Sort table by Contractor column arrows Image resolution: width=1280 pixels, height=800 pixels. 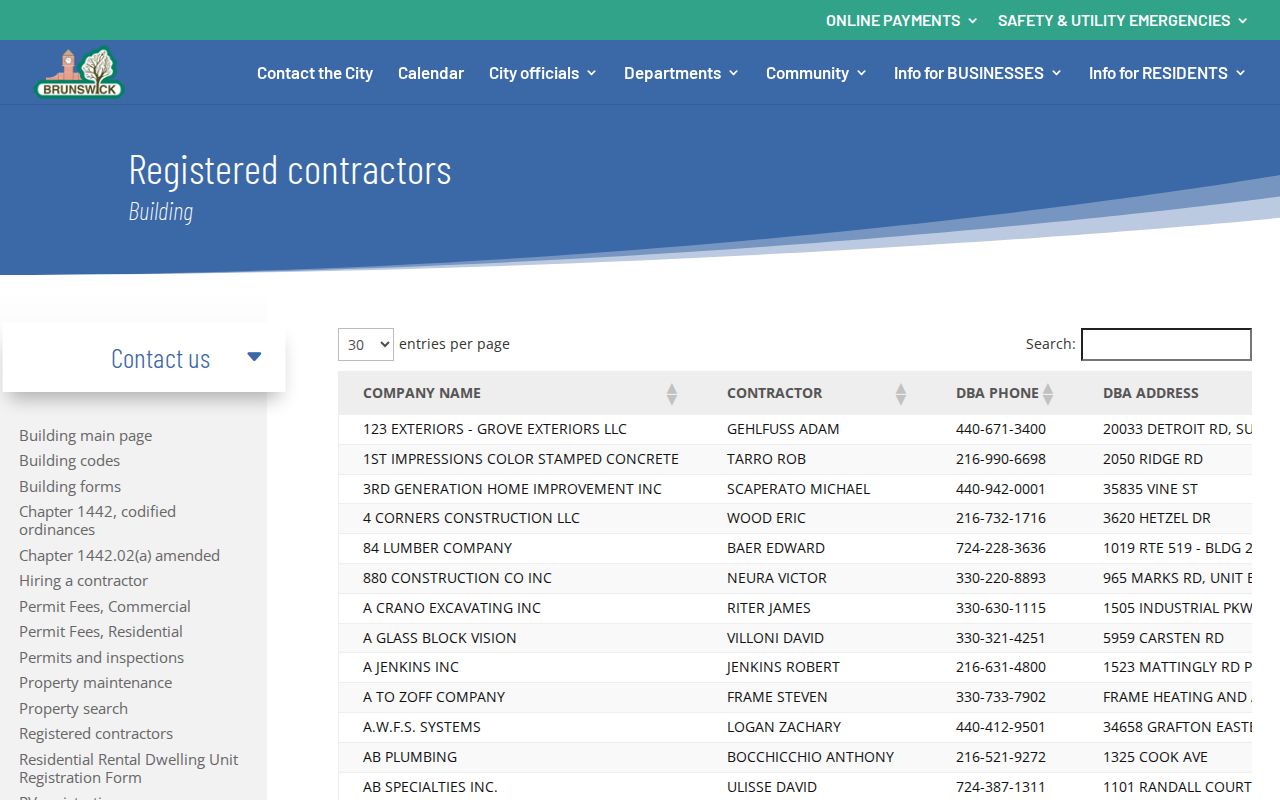tap(900, 394)
